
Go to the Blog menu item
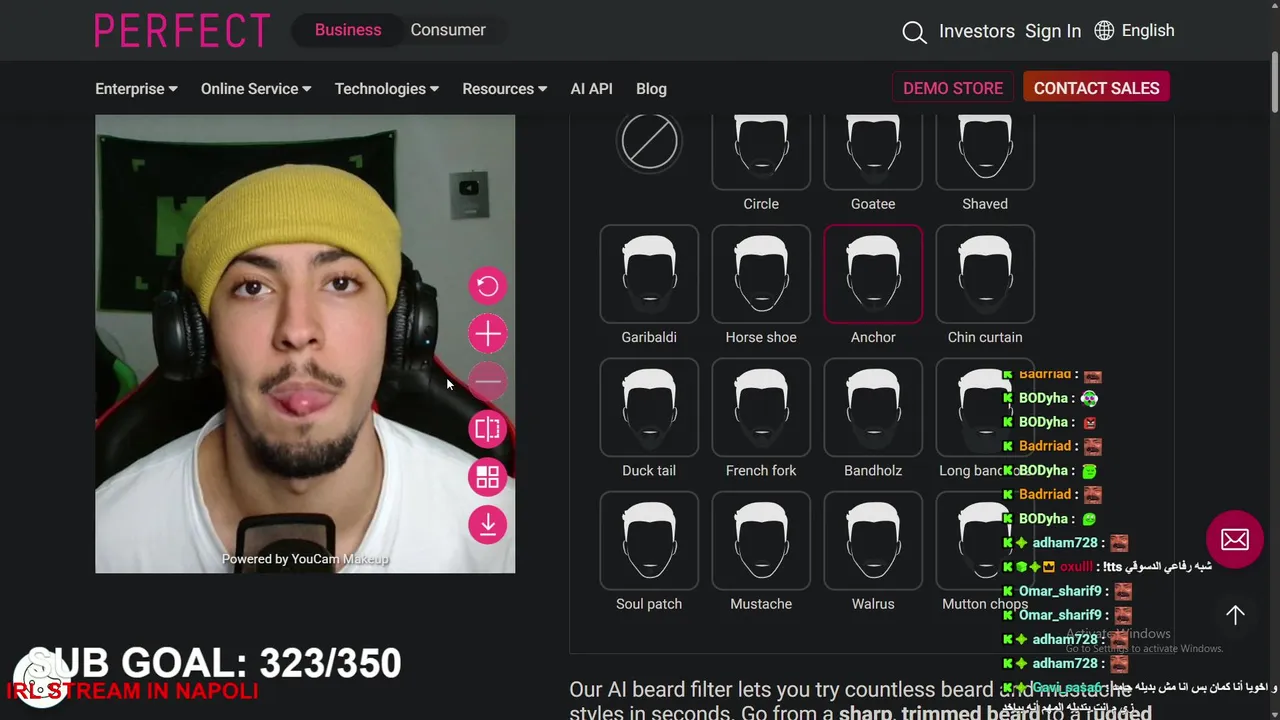[651, 89]
